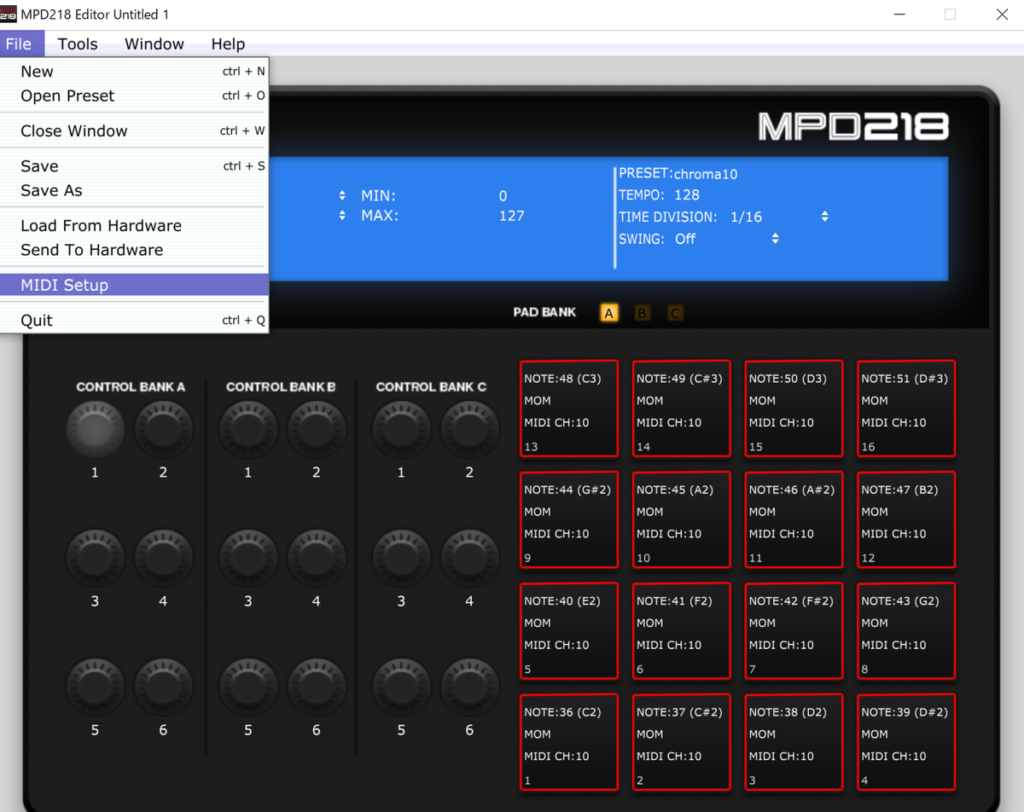Select pad 12 NOTE:47 (B2)
The height and width of the screenshot is (812, 1024).
click(906, 519)
